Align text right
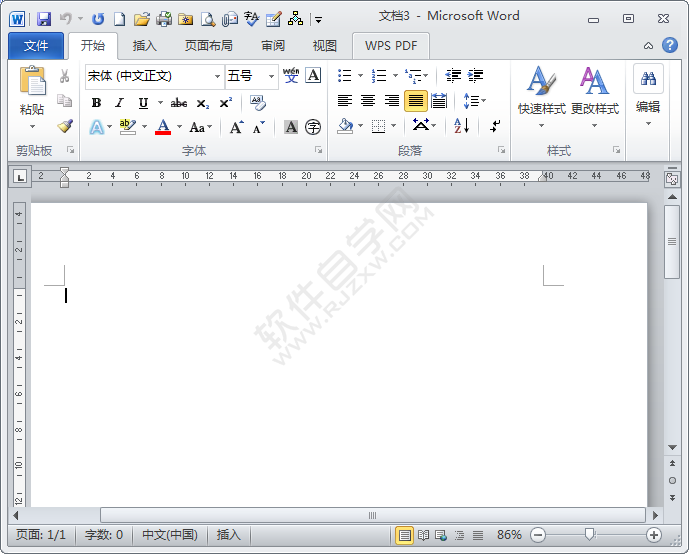The width and height of the screenshot is (689, 554). point(392,101)
